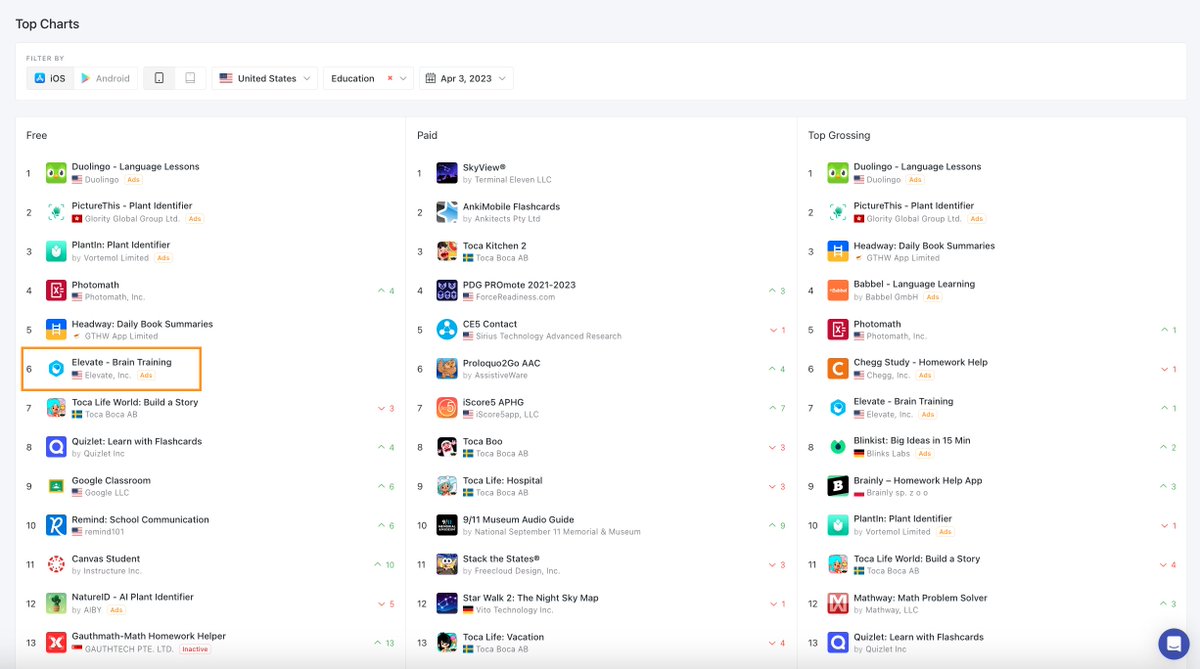Open Toca Life: Vacation app page
This screenshot has width=1200, height=669.
coord(503,637)
